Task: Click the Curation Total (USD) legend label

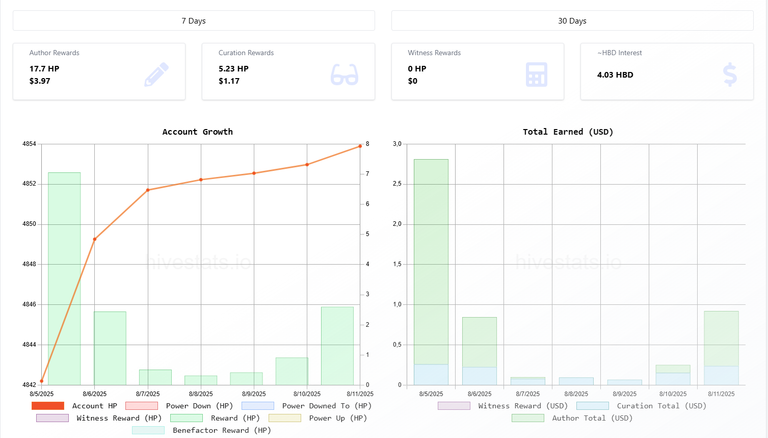Action: click(662, 406)
